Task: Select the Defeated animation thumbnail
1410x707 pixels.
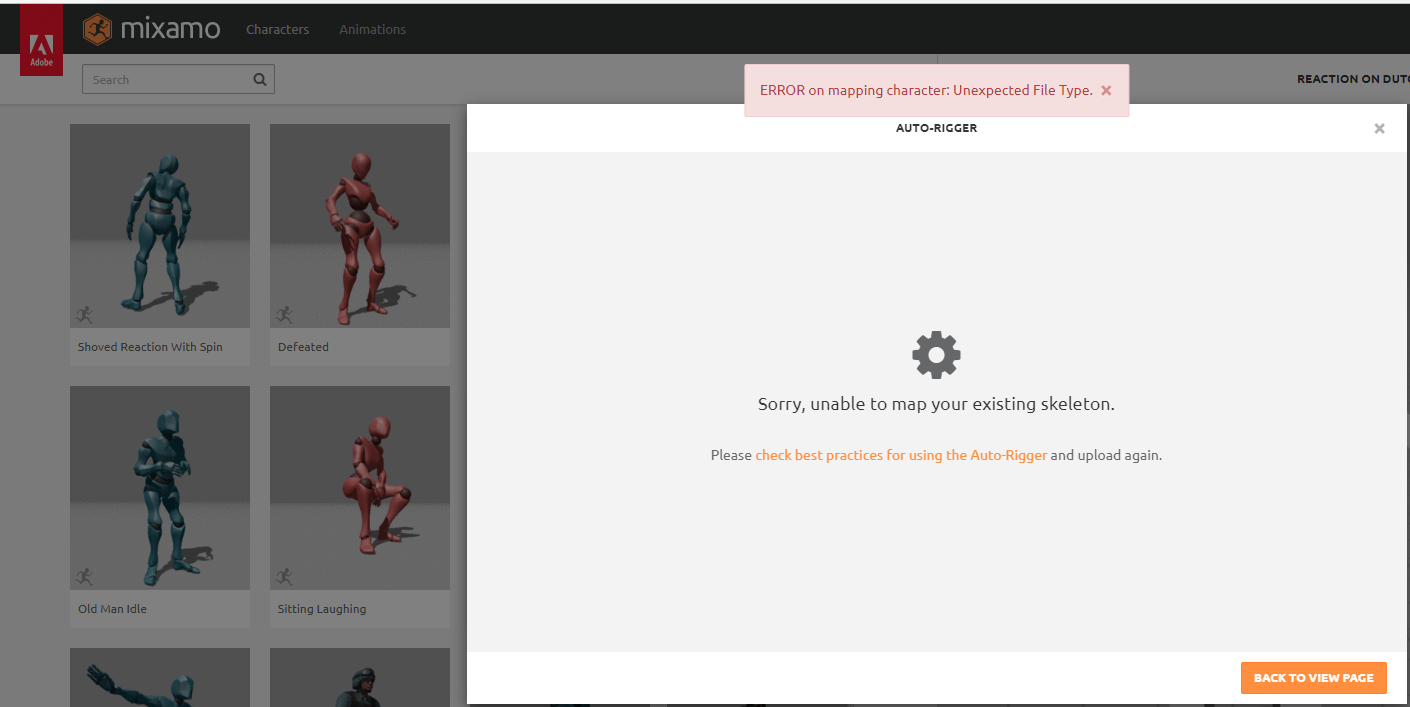Action: point(360,226)
